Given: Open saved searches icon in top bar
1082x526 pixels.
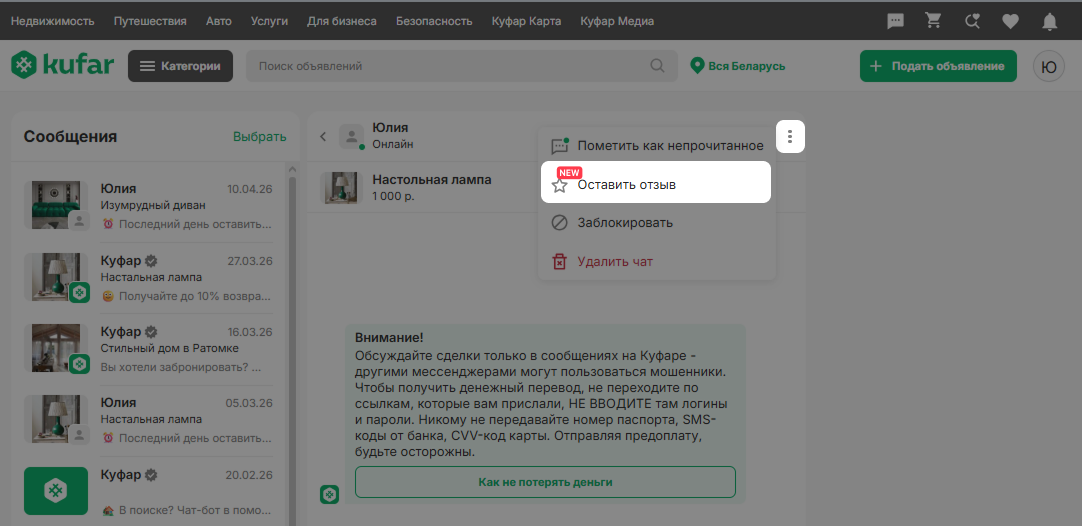Looking at the screenshot, I should (972, 21).
